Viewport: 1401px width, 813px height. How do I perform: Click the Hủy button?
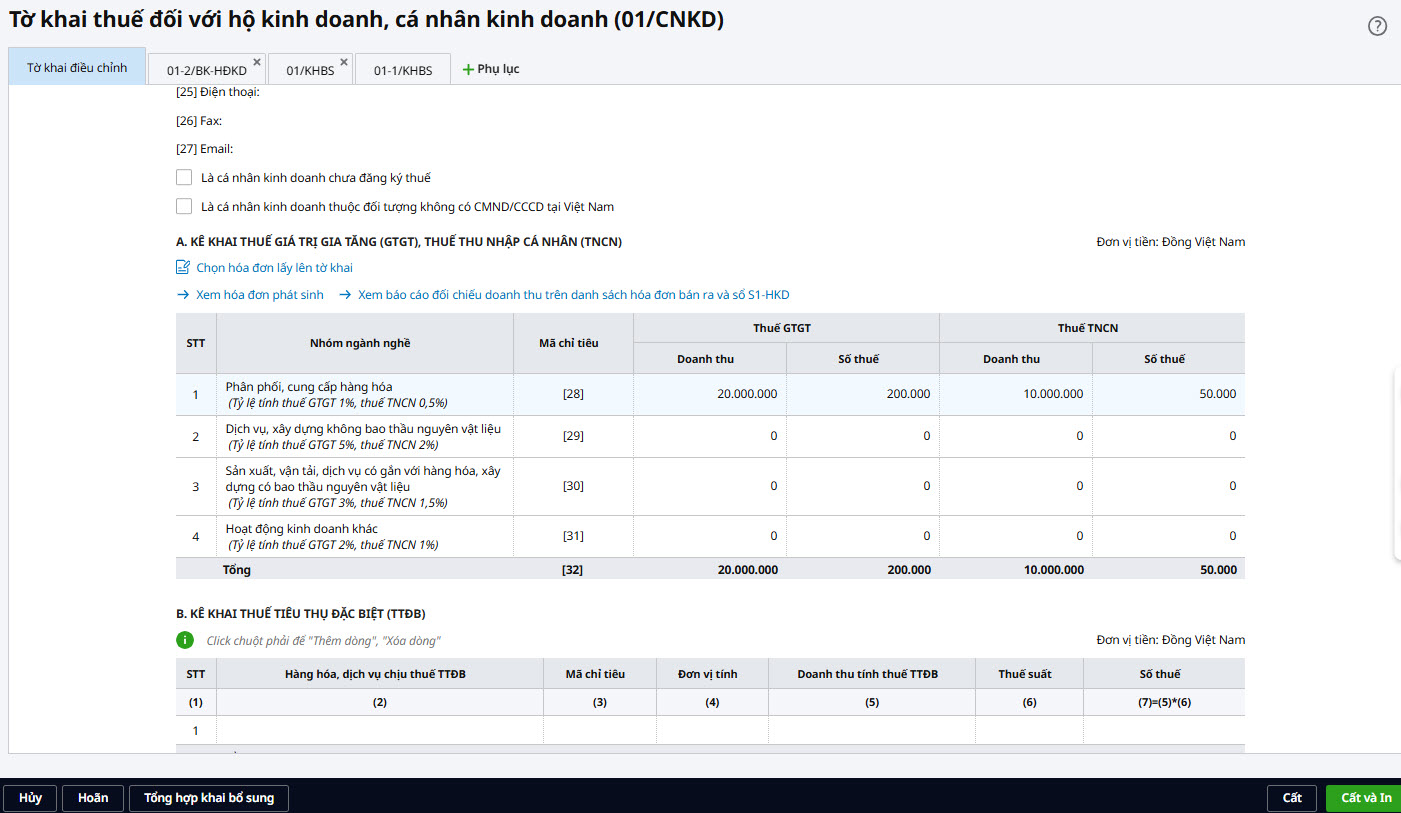click(30, 798)
